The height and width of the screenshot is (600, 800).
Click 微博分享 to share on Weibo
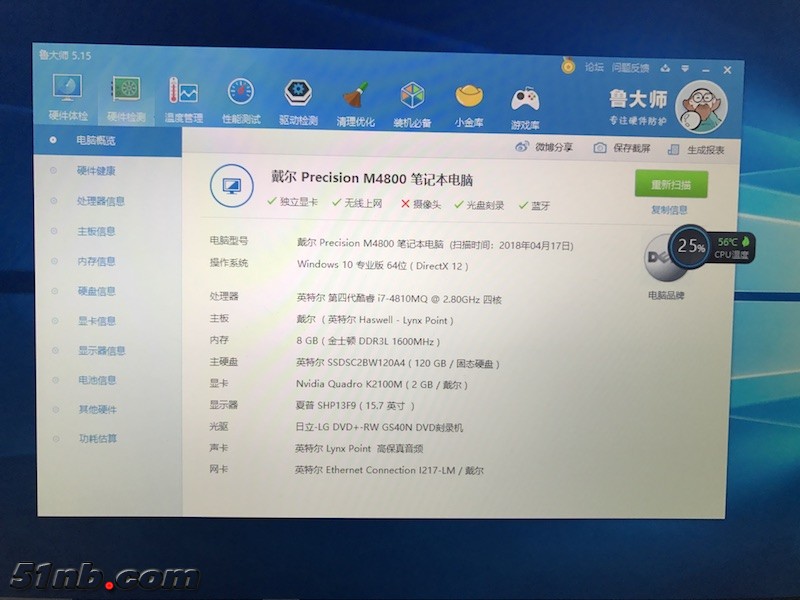click(545, 148)
